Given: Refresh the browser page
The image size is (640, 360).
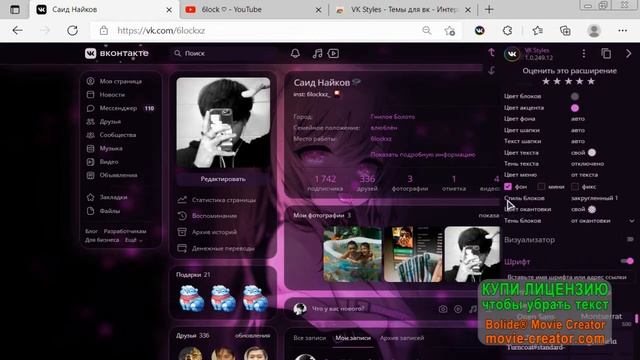Looking at the screenshot, I should coord(73,31).
